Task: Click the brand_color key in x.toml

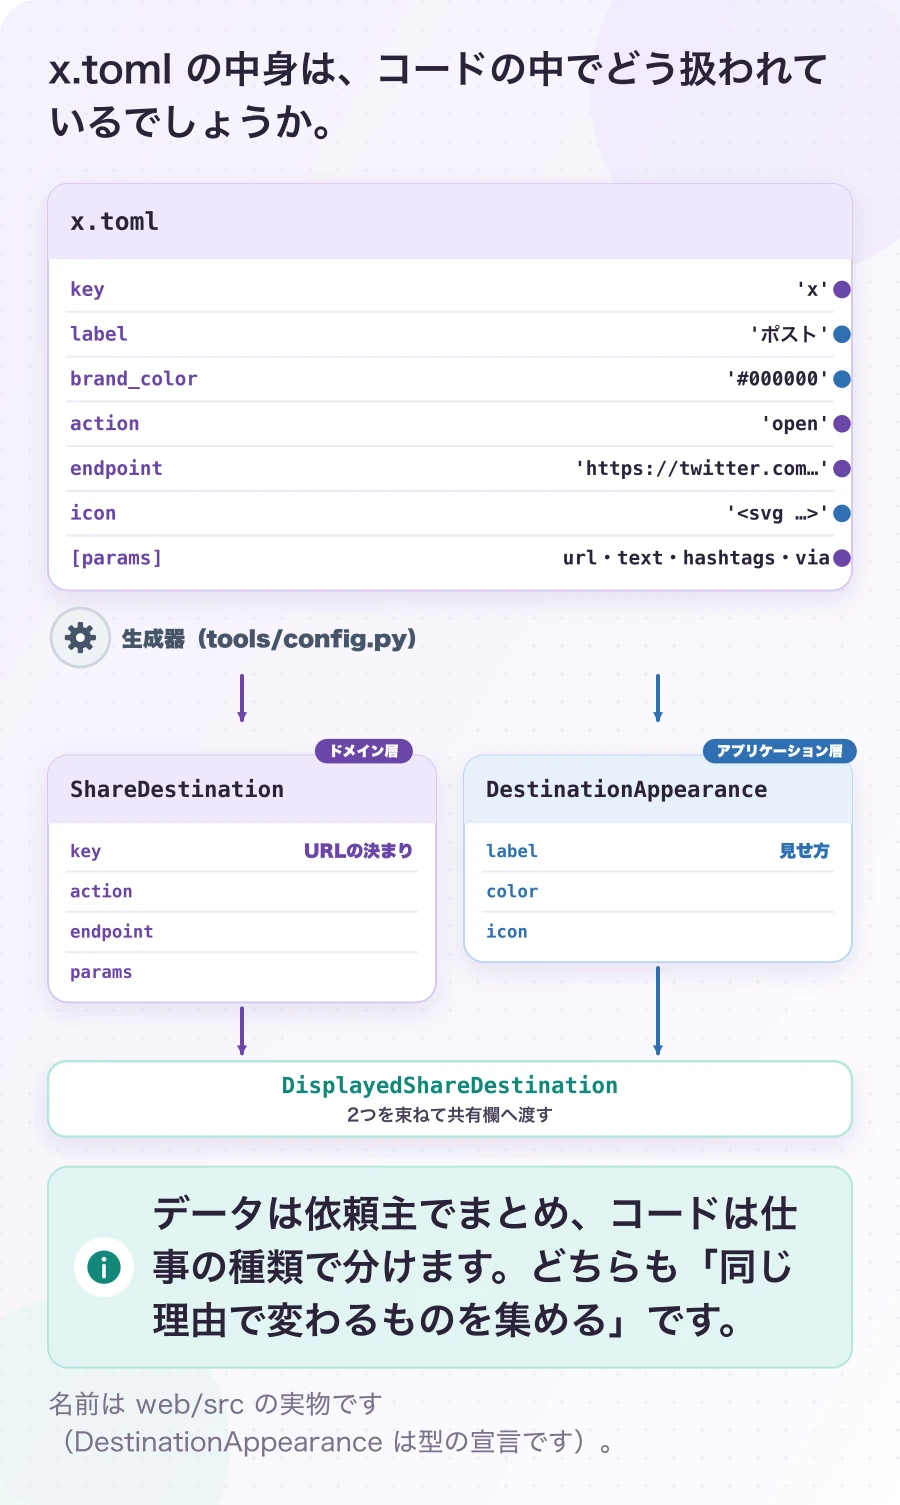Action: point(134,379)
